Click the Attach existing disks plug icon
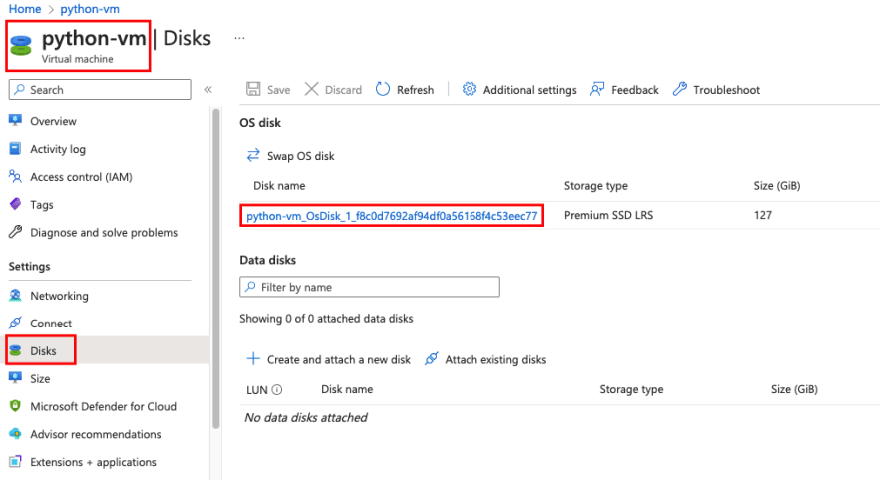Viewport: 880px width, 480px height. pyautogui.click(x=432, y=359)
